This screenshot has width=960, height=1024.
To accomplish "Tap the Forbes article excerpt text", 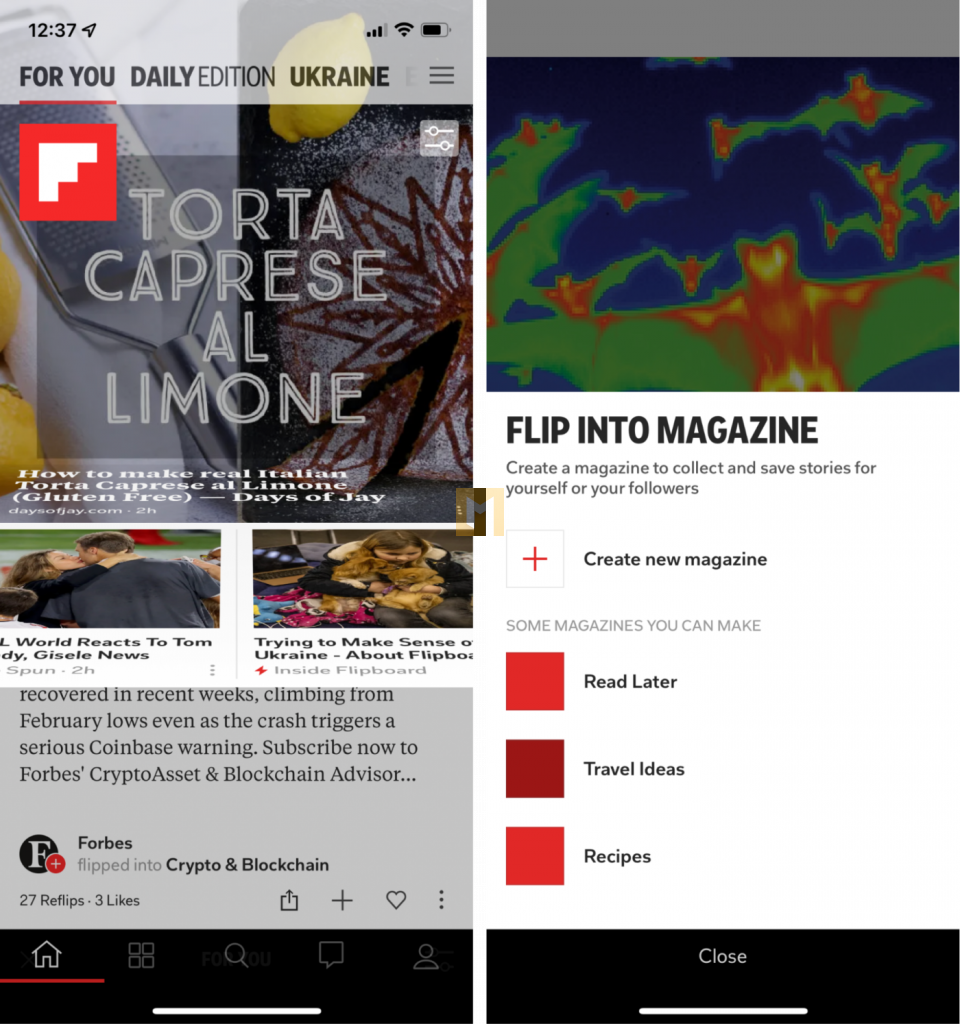I will point(218,734).
